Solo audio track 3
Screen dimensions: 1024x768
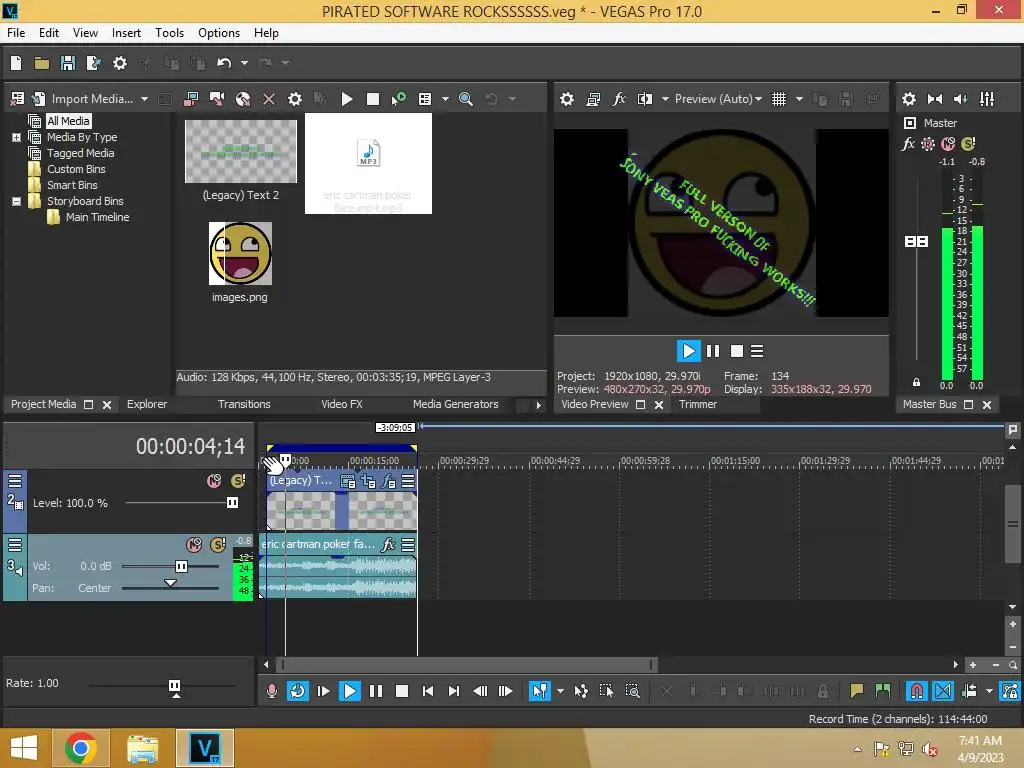(218, 544)
